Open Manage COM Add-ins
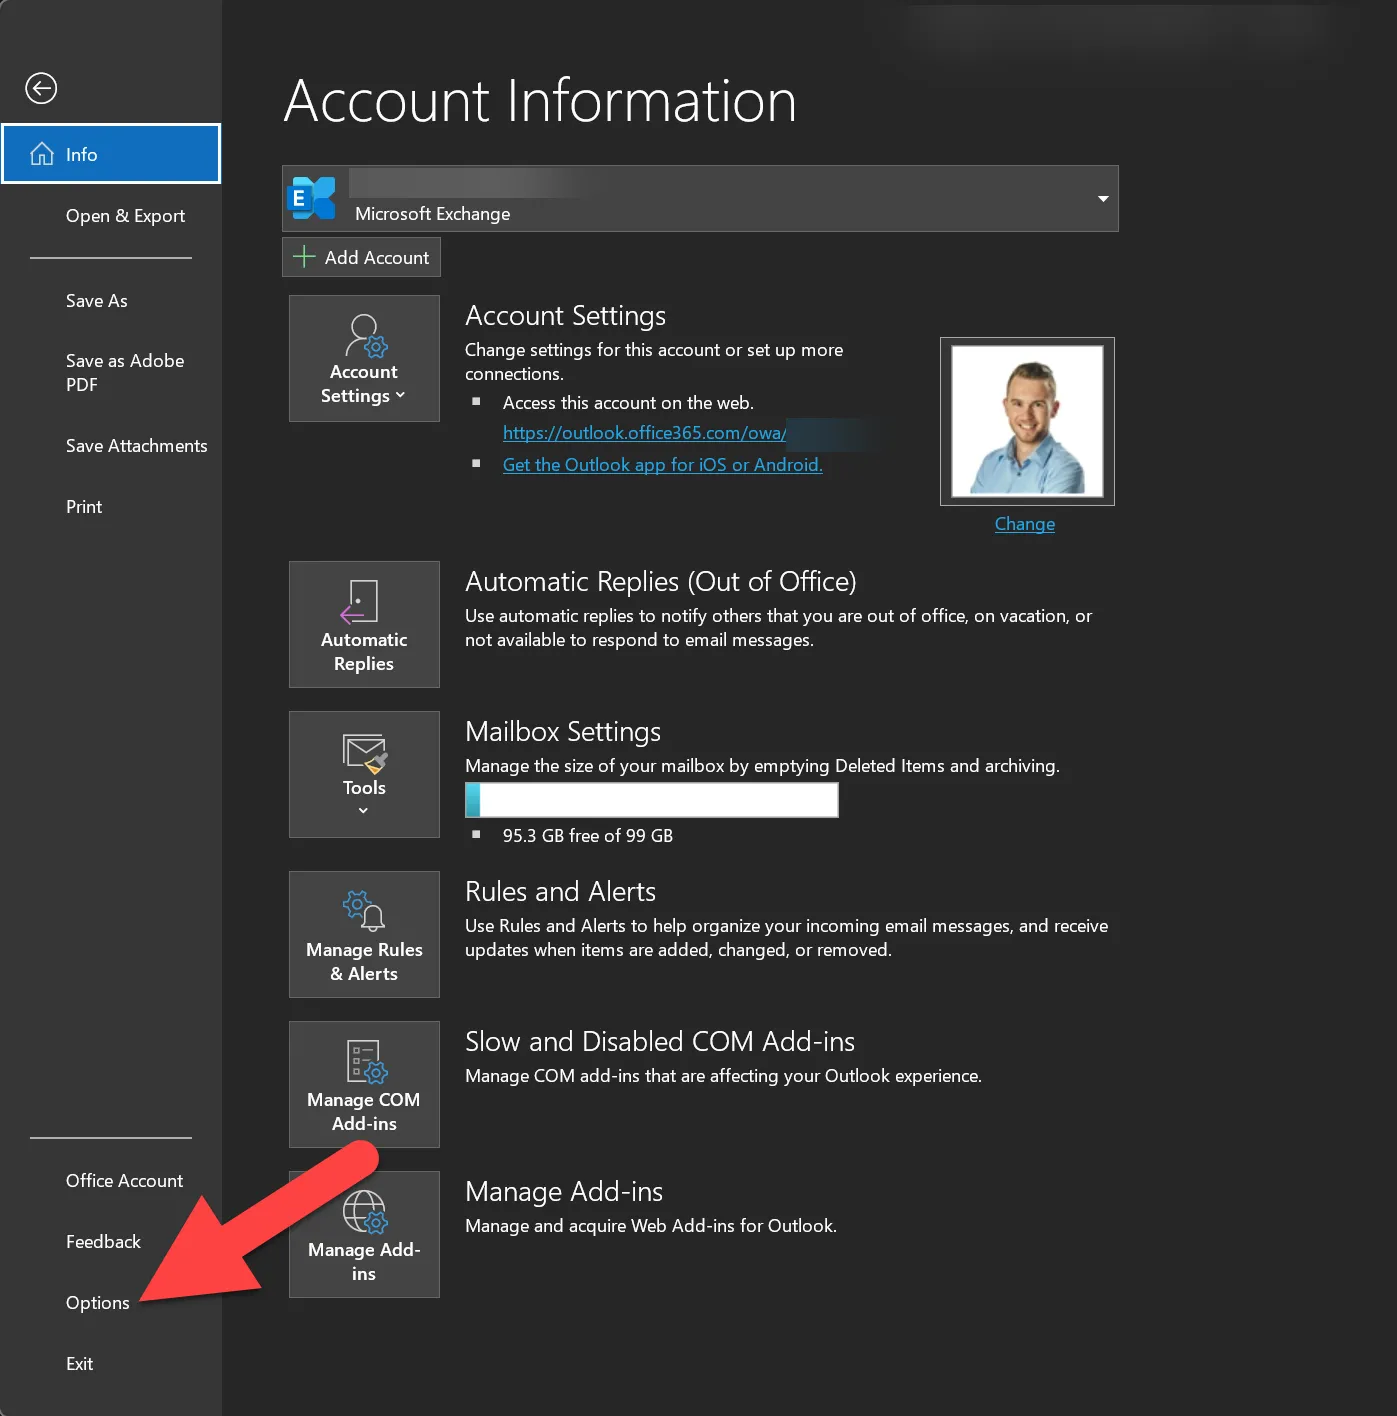The width and height of the screenshot is (1397, 1416). click(x=364, y=1084)
